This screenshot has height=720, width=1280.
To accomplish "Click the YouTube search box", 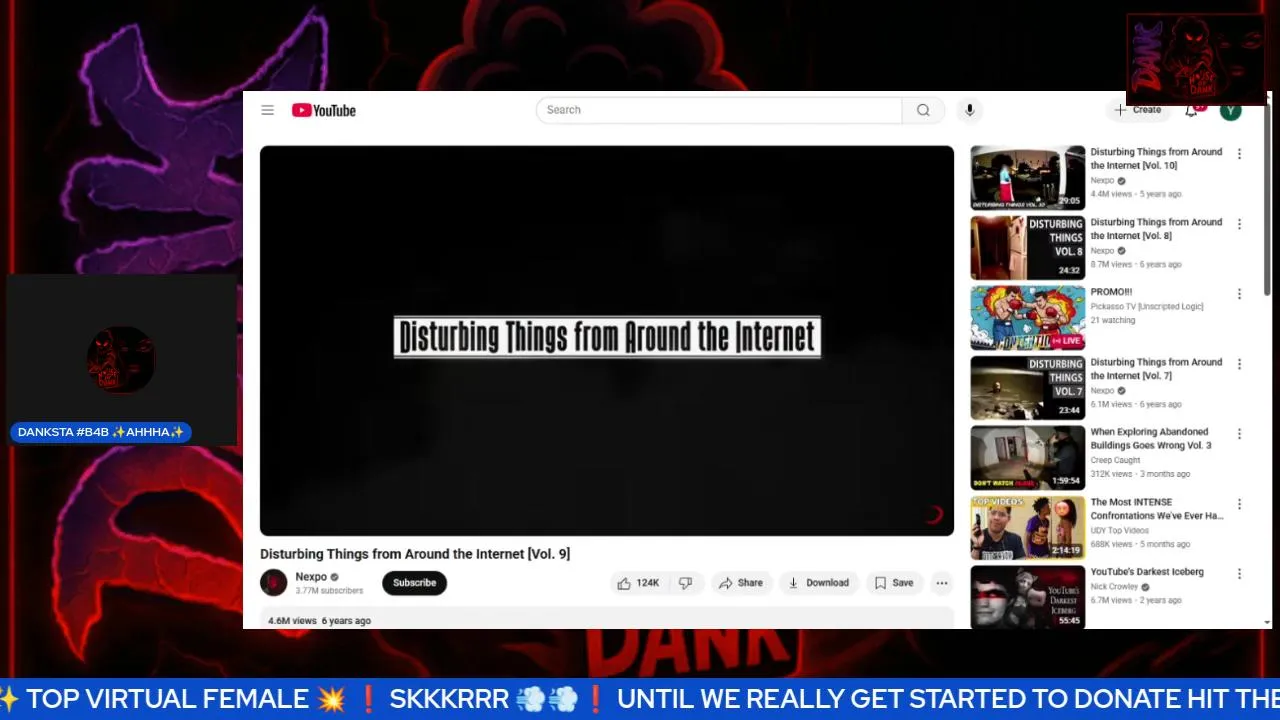I will [x=719, y=110].
